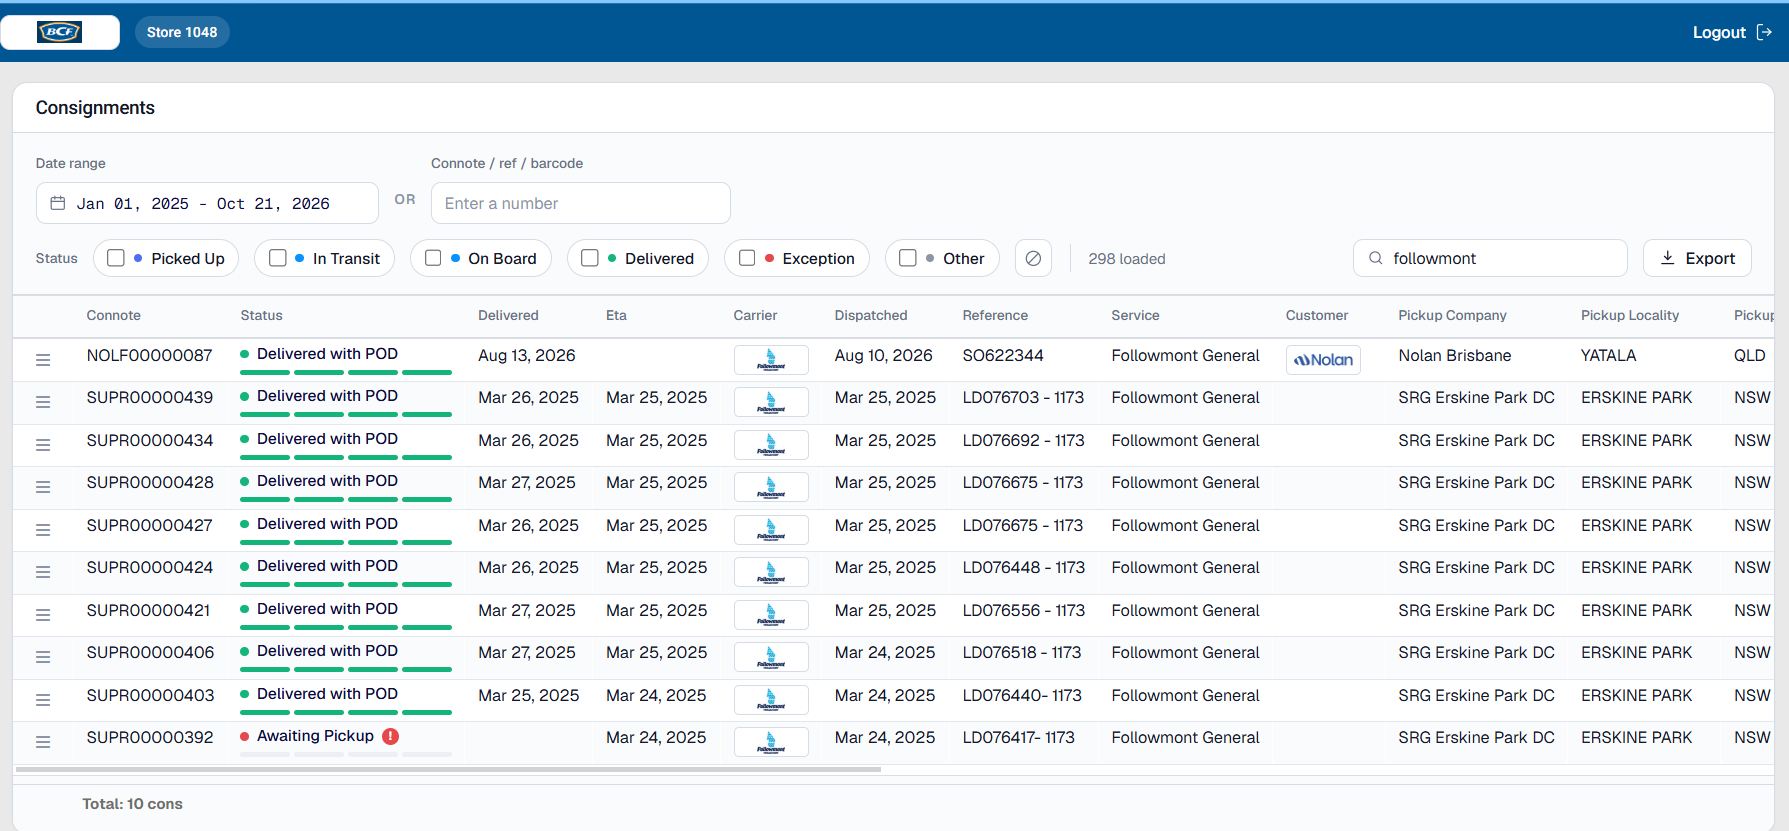The width and height of the screenshot is (1789, 831).
Task: Click progress bar for SUPR00000392 Awaiting Pickup
Action: click(x=346, y=754)
